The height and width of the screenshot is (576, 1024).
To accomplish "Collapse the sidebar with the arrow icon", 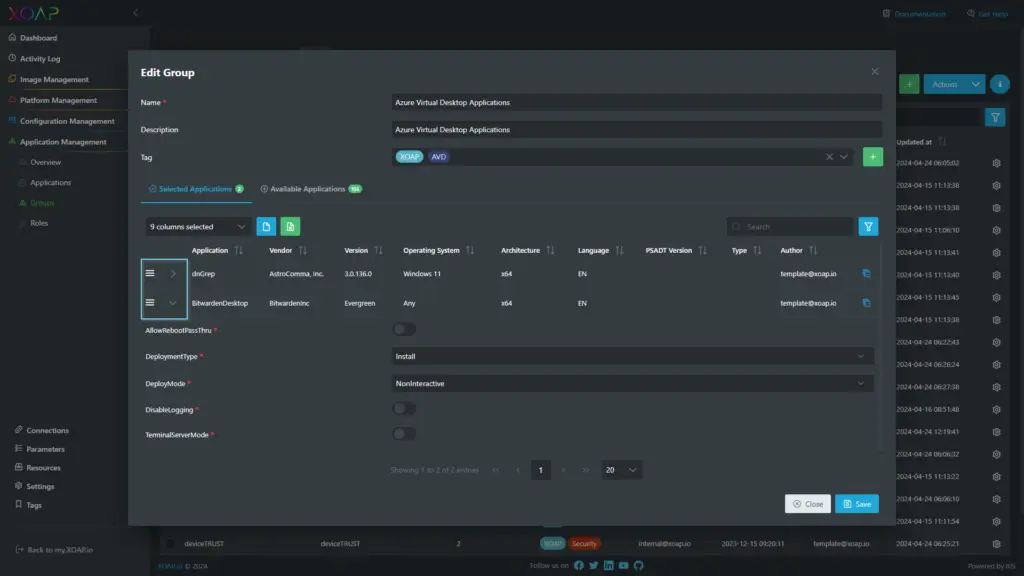I will (135, 12).
